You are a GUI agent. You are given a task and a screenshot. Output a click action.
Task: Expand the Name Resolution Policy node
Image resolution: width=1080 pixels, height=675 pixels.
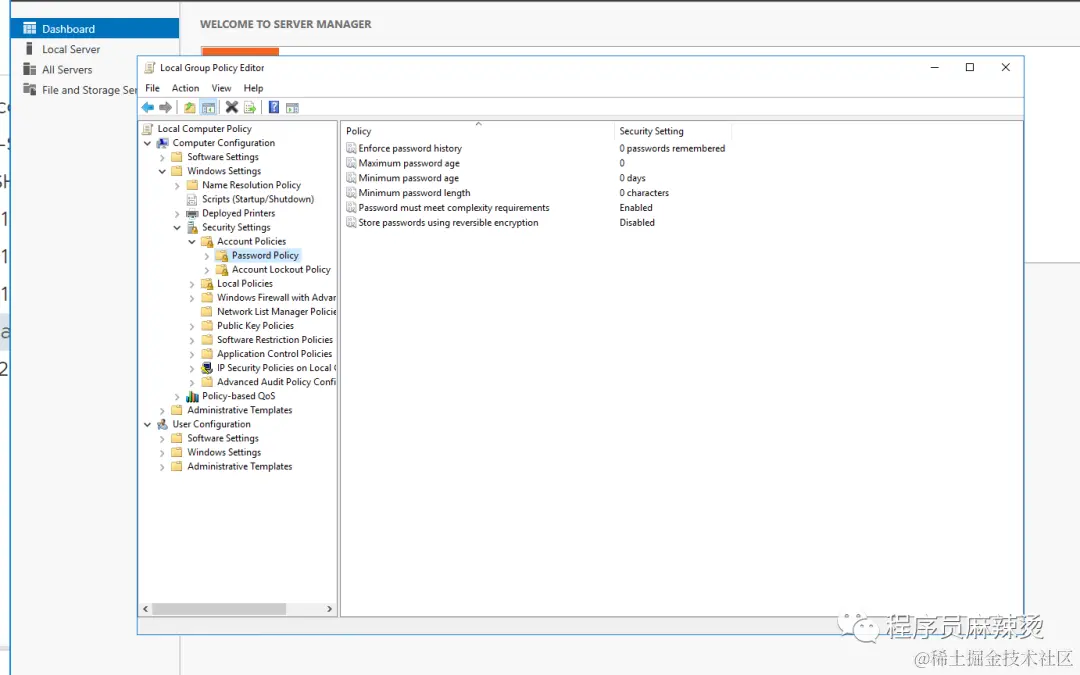tap(177, 185)
